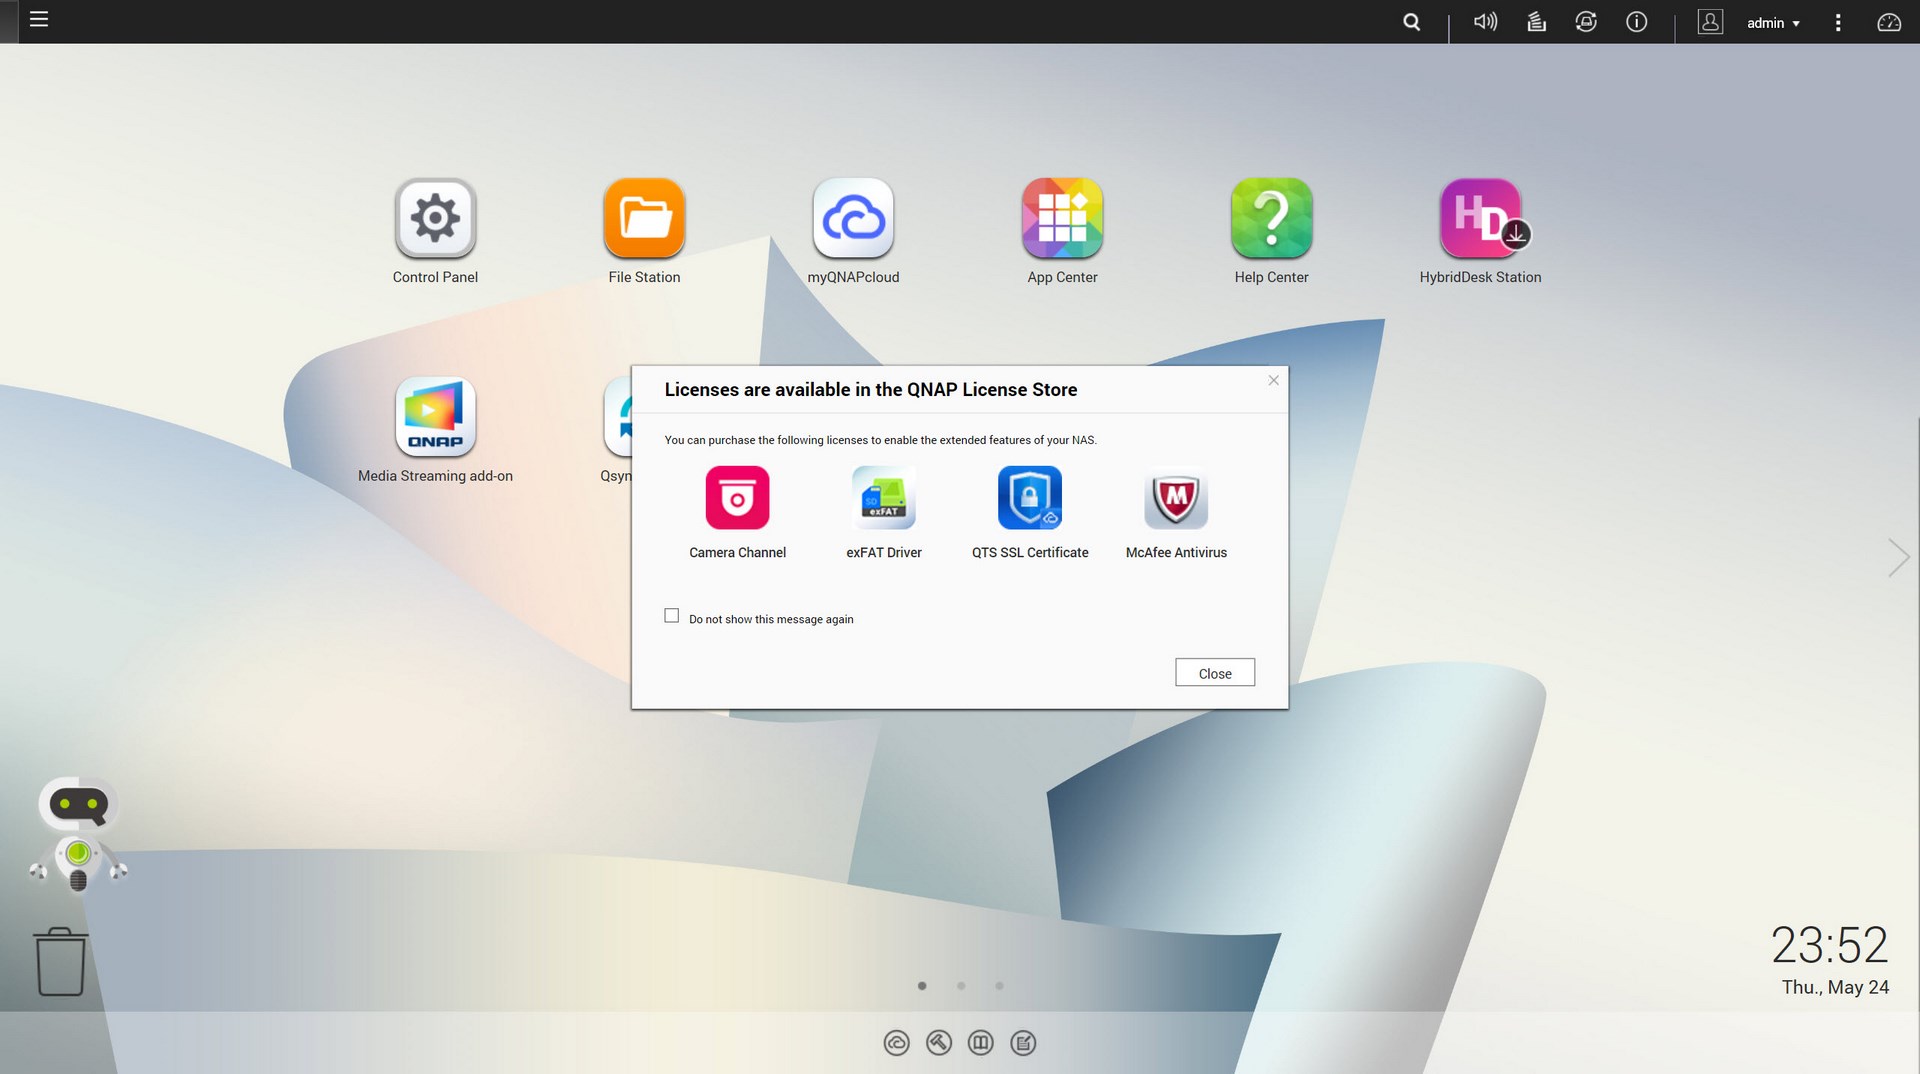Click the Qboost robot assistant
Screen dimensions: 1920x1074
coord(78,834)
